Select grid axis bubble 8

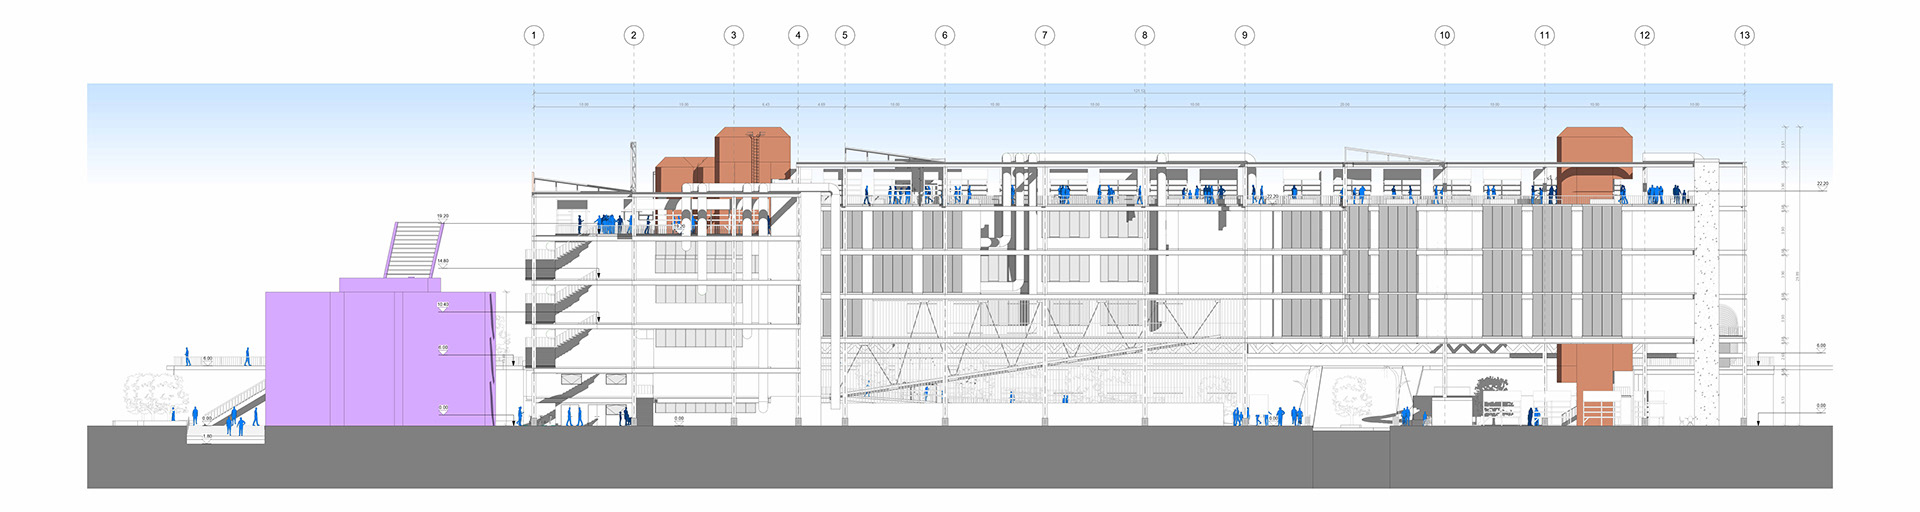1145,35
